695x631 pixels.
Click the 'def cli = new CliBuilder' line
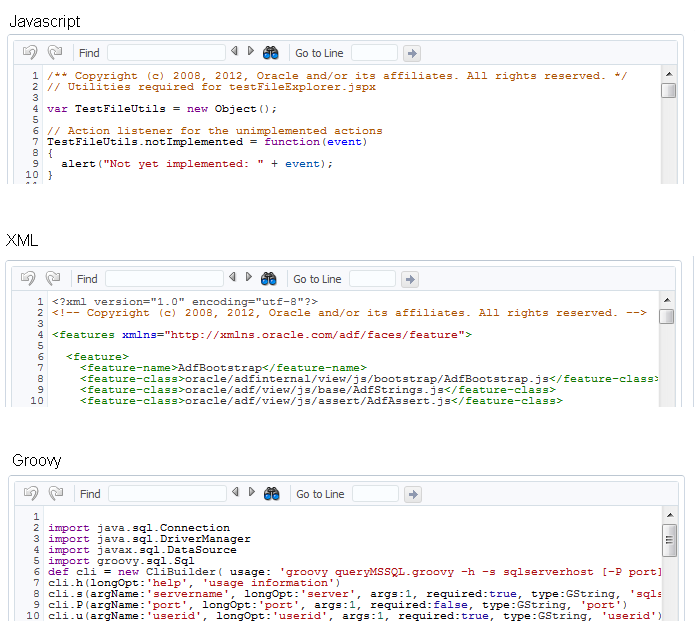[355, 572]
